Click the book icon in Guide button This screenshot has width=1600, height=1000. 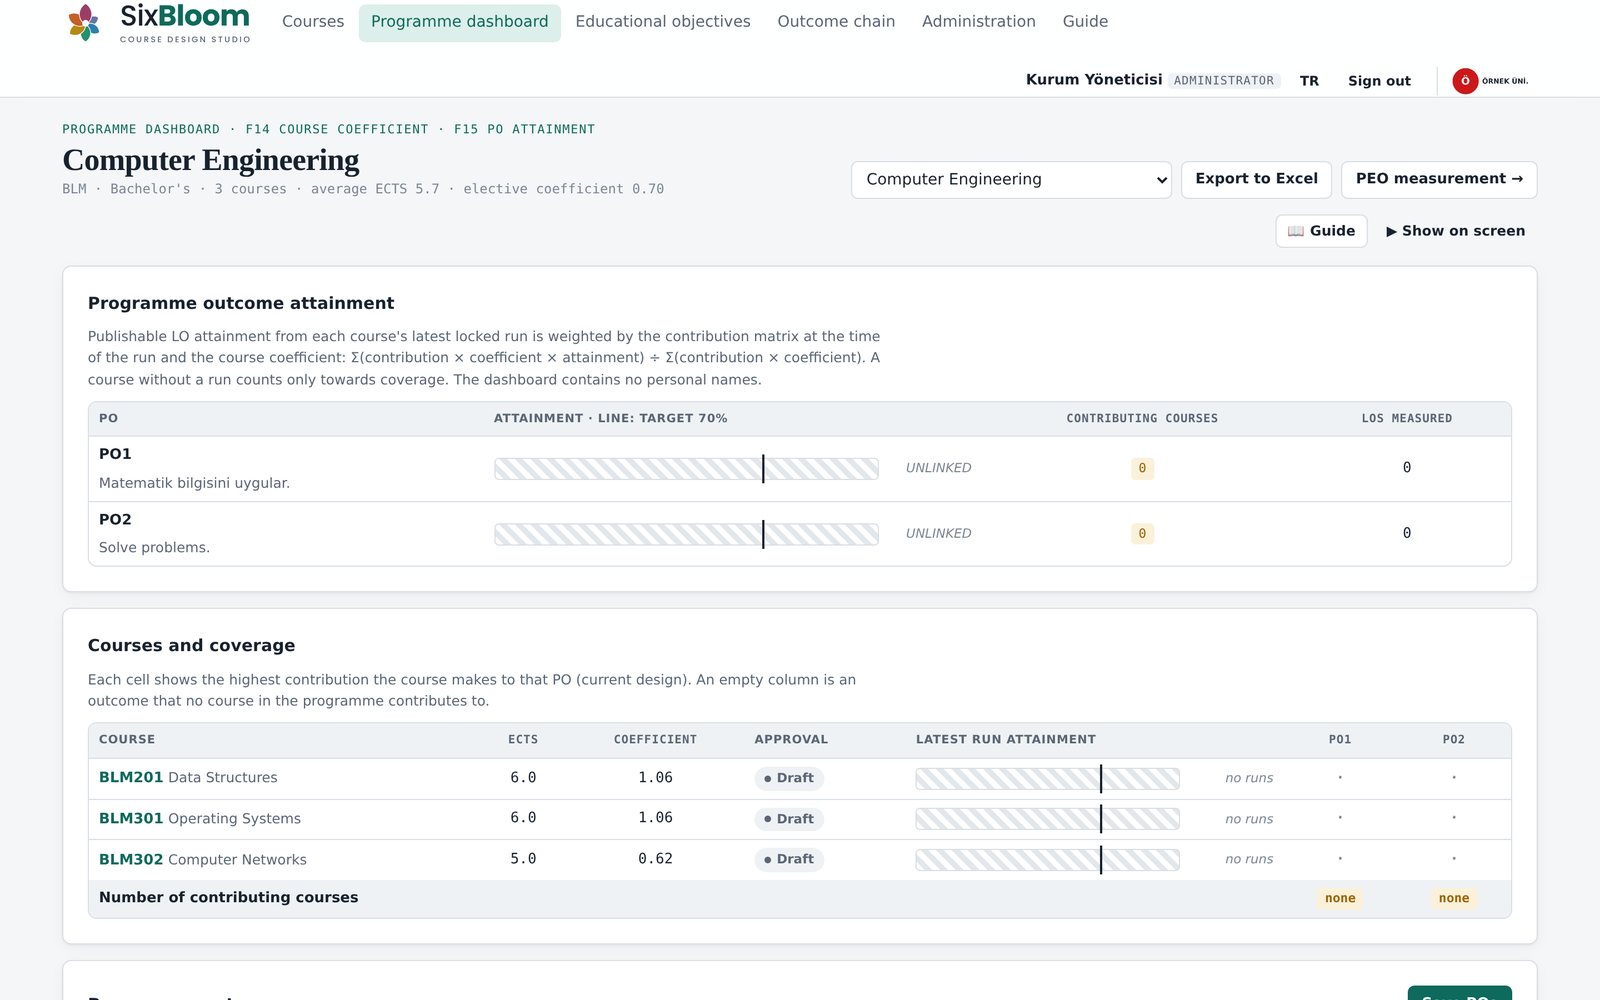coord(1296,231)
